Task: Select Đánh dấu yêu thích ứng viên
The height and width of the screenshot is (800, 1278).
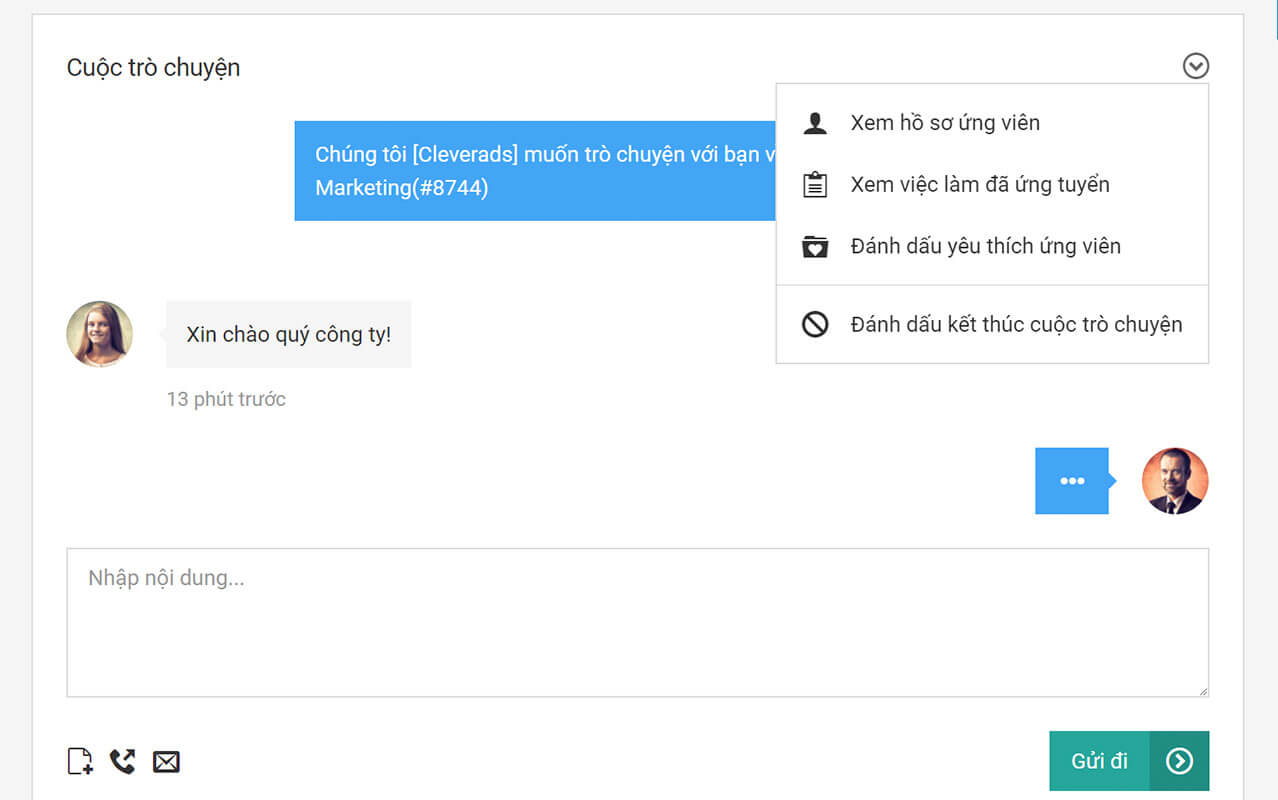Action: pos(985,247)
